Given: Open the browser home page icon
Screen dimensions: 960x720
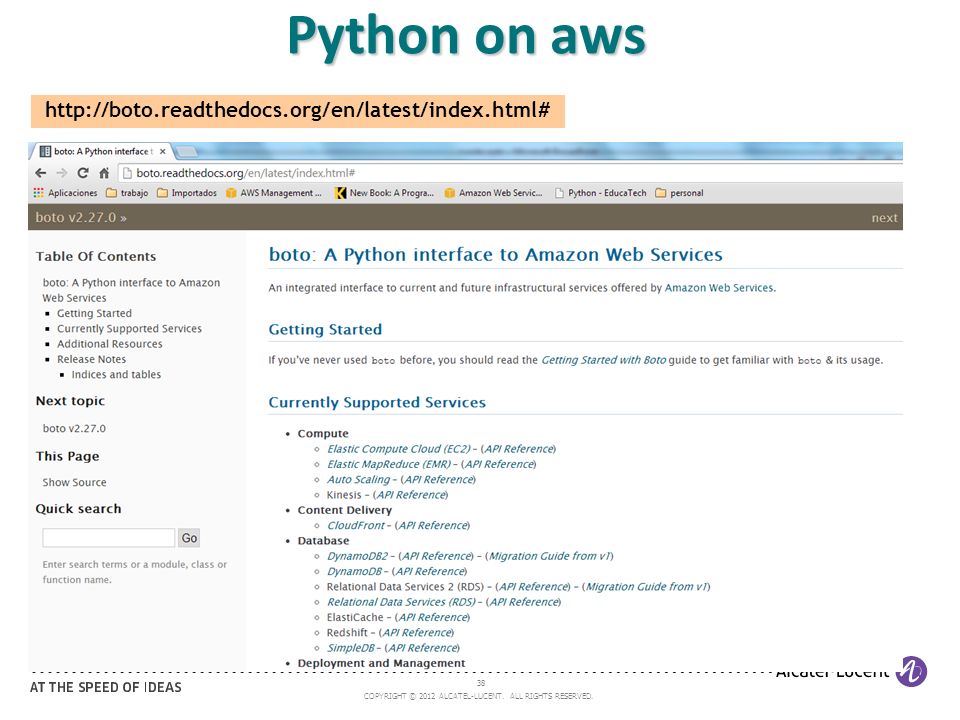Looking at the screenshot, I should click(x=104, y=173).
